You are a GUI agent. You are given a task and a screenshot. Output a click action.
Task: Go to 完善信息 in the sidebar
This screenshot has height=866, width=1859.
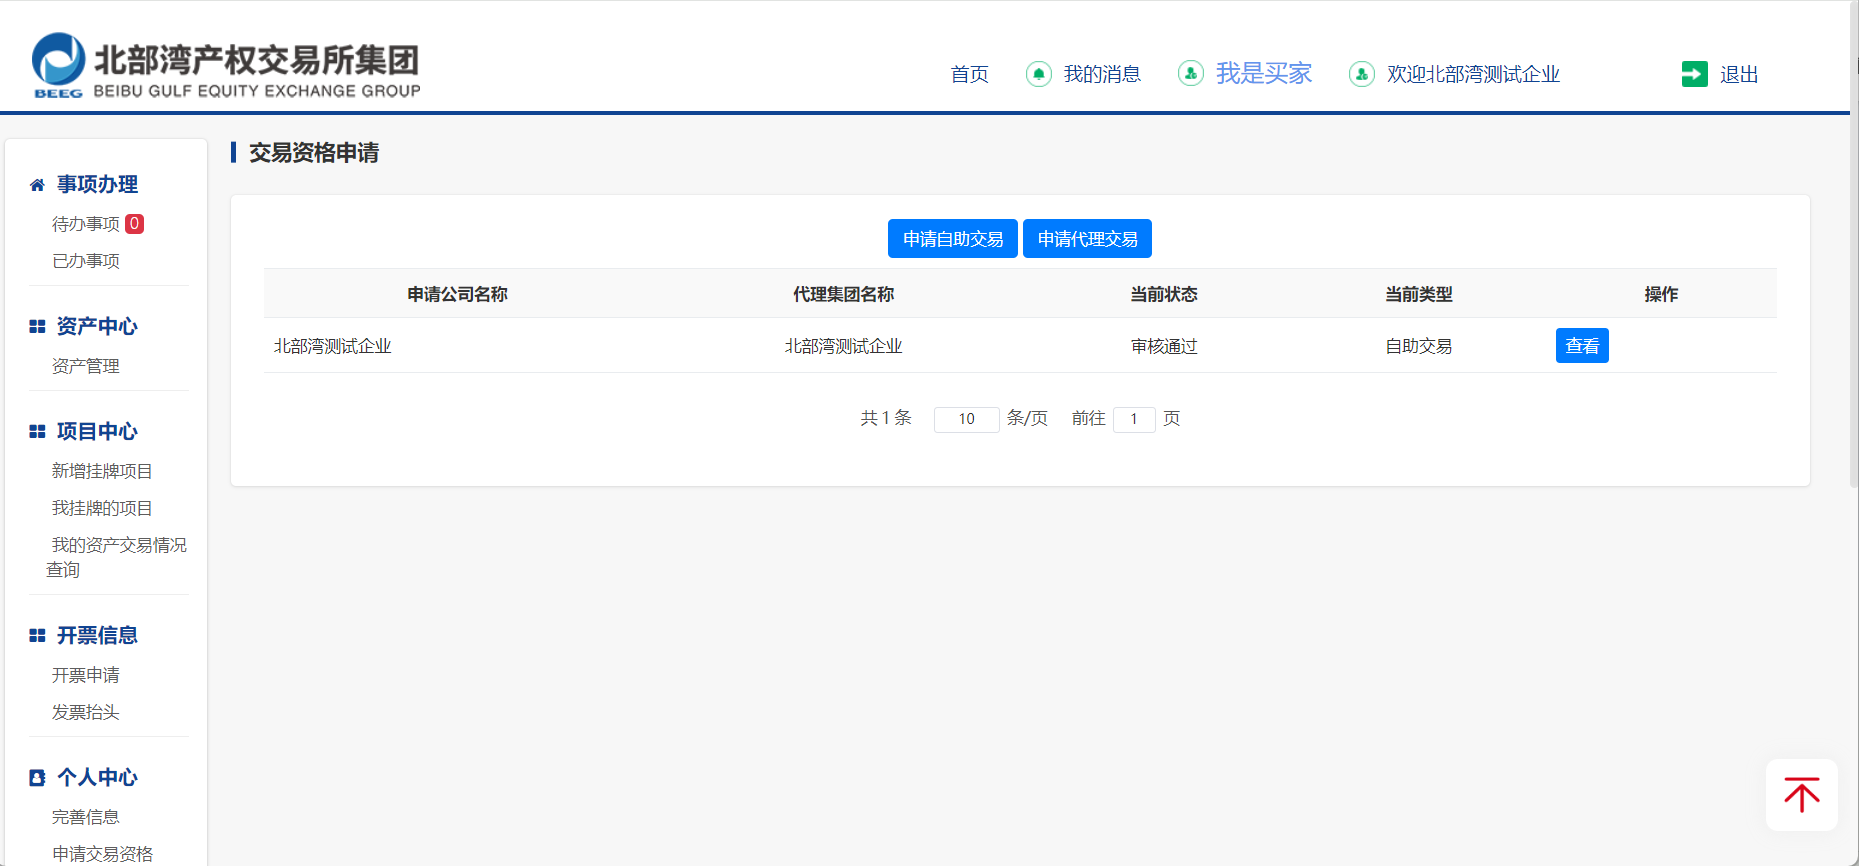(x=86, y=817)
